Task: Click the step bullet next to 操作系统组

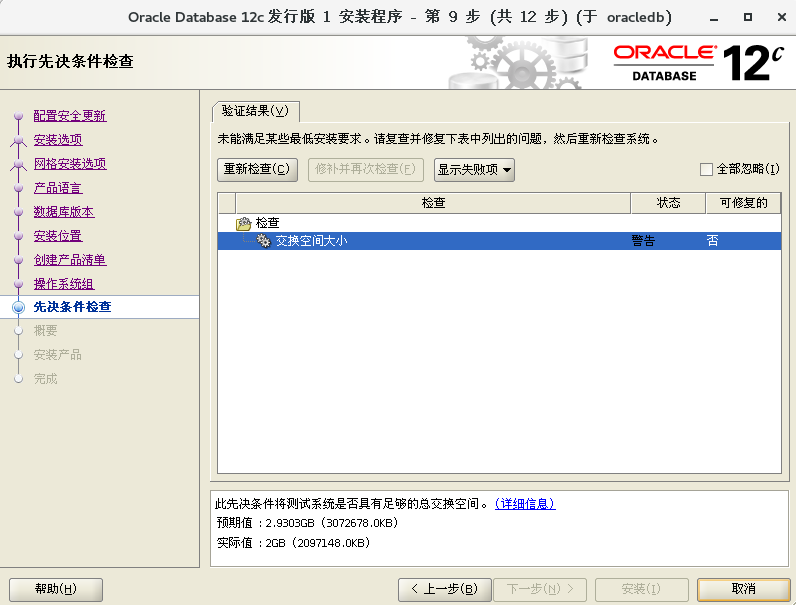Action: click(19, 284)
